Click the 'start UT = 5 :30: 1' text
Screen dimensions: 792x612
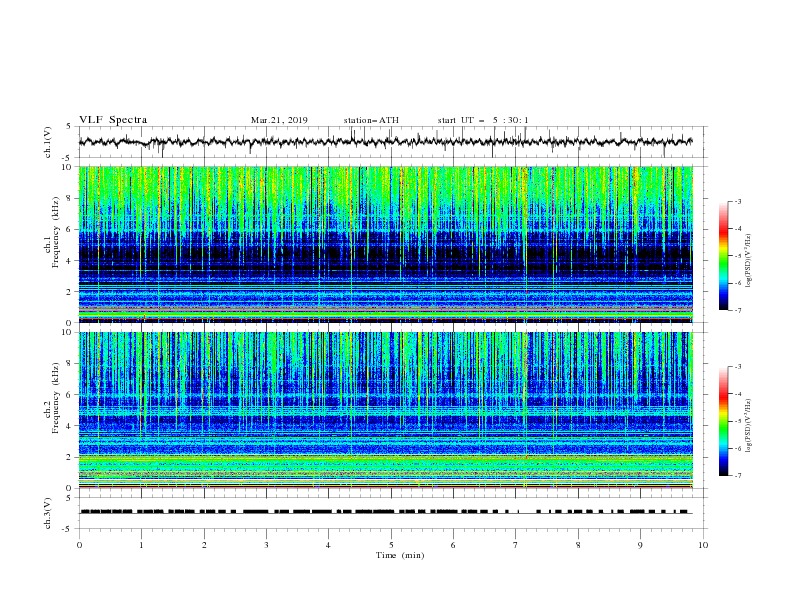click(483, 120)
